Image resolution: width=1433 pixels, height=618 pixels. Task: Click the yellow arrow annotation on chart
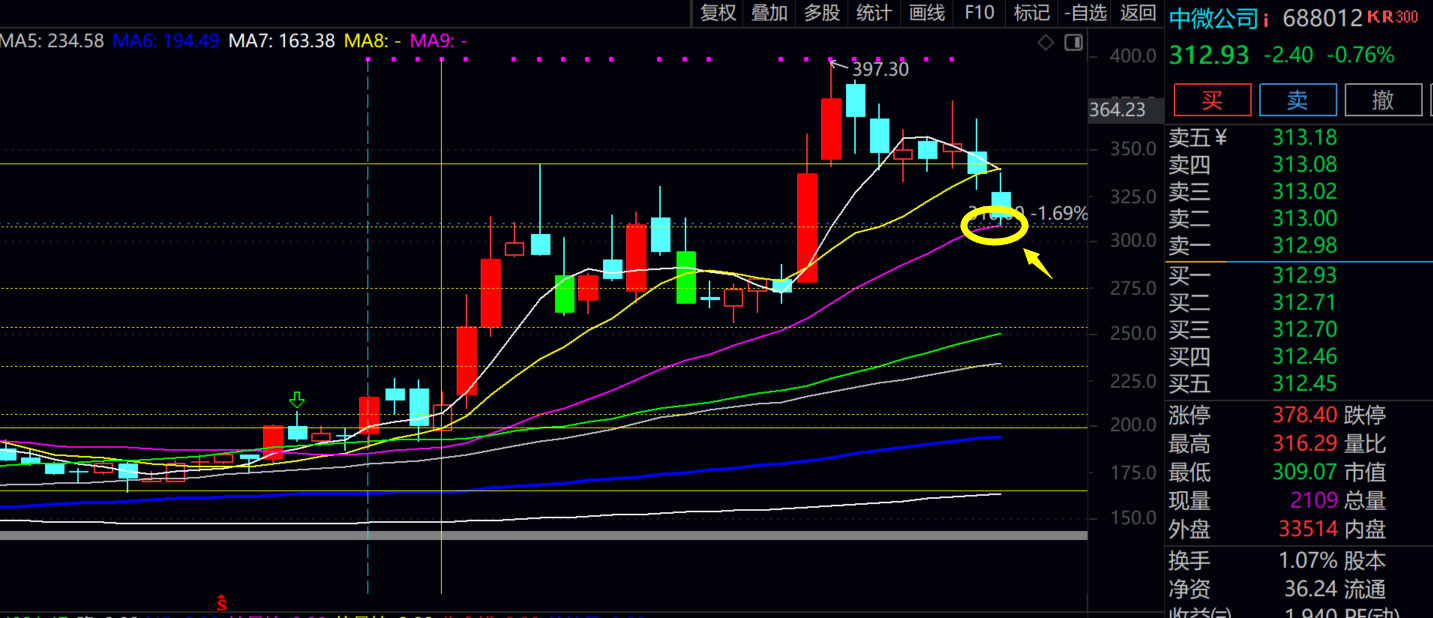tap(1037, 264)
